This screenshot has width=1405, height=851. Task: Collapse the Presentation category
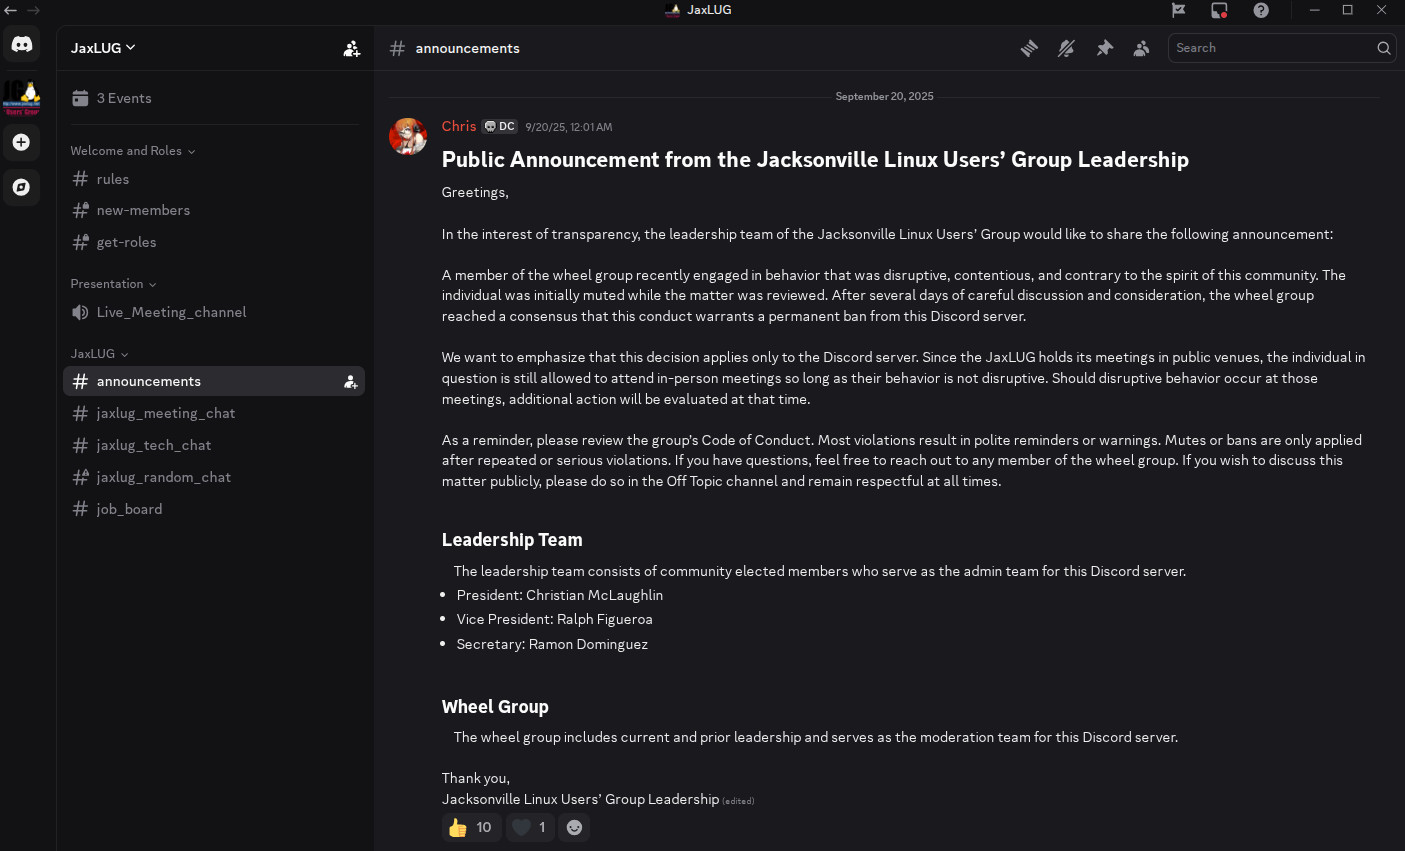pyautogui.click(x=113, y=283)
